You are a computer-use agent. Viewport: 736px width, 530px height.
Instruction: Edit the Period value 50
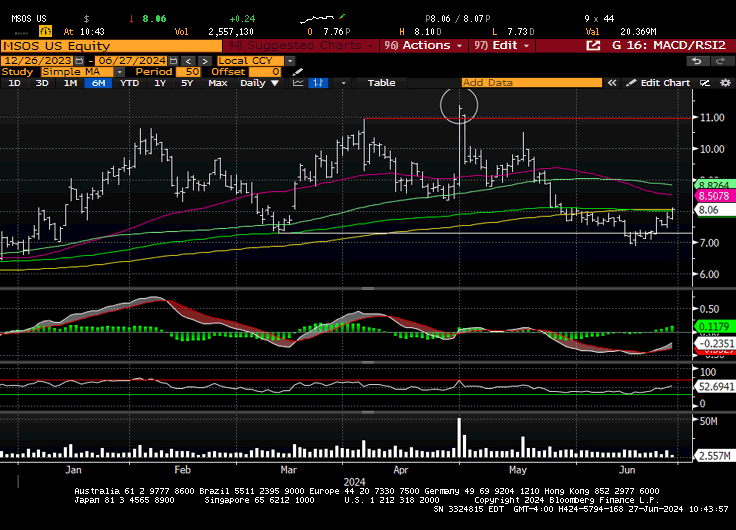click(189, 72)
